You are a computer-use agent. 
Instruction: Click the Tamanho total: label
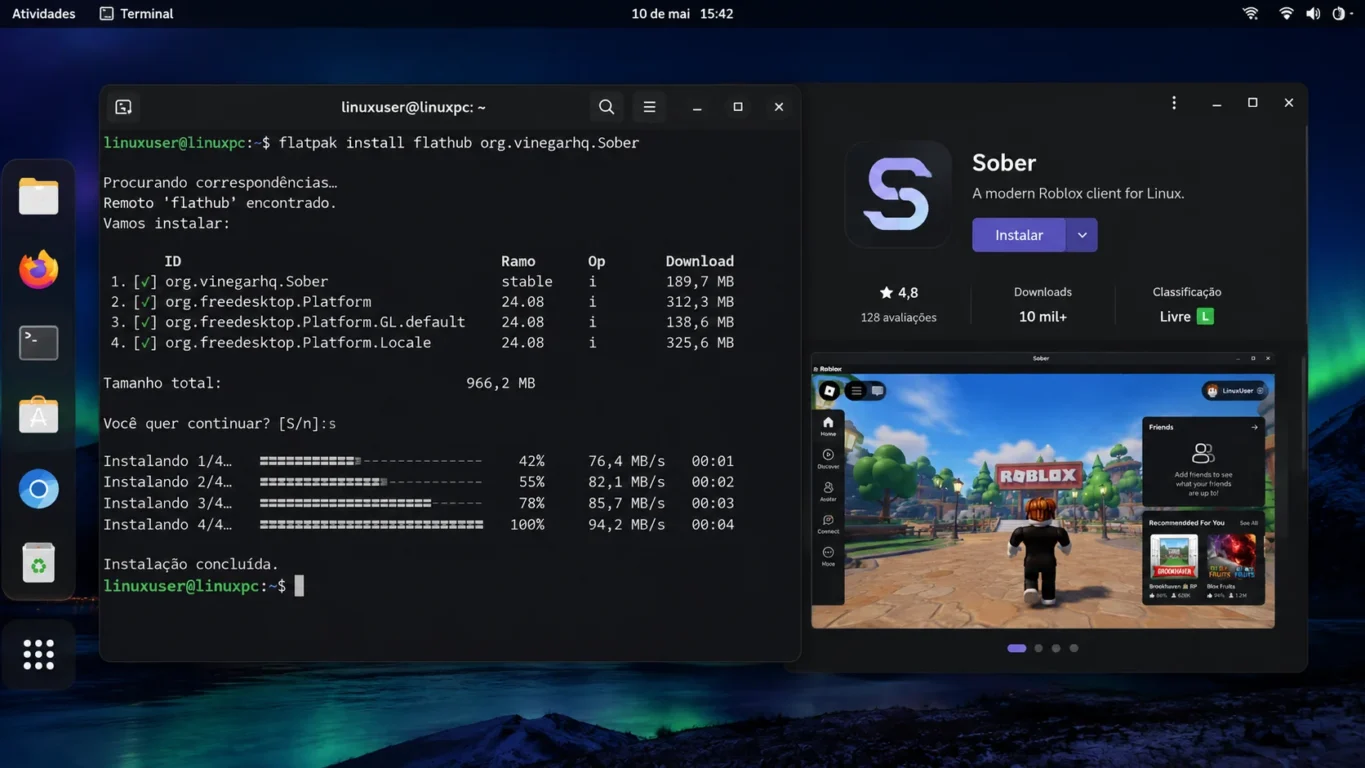point(162,383)
